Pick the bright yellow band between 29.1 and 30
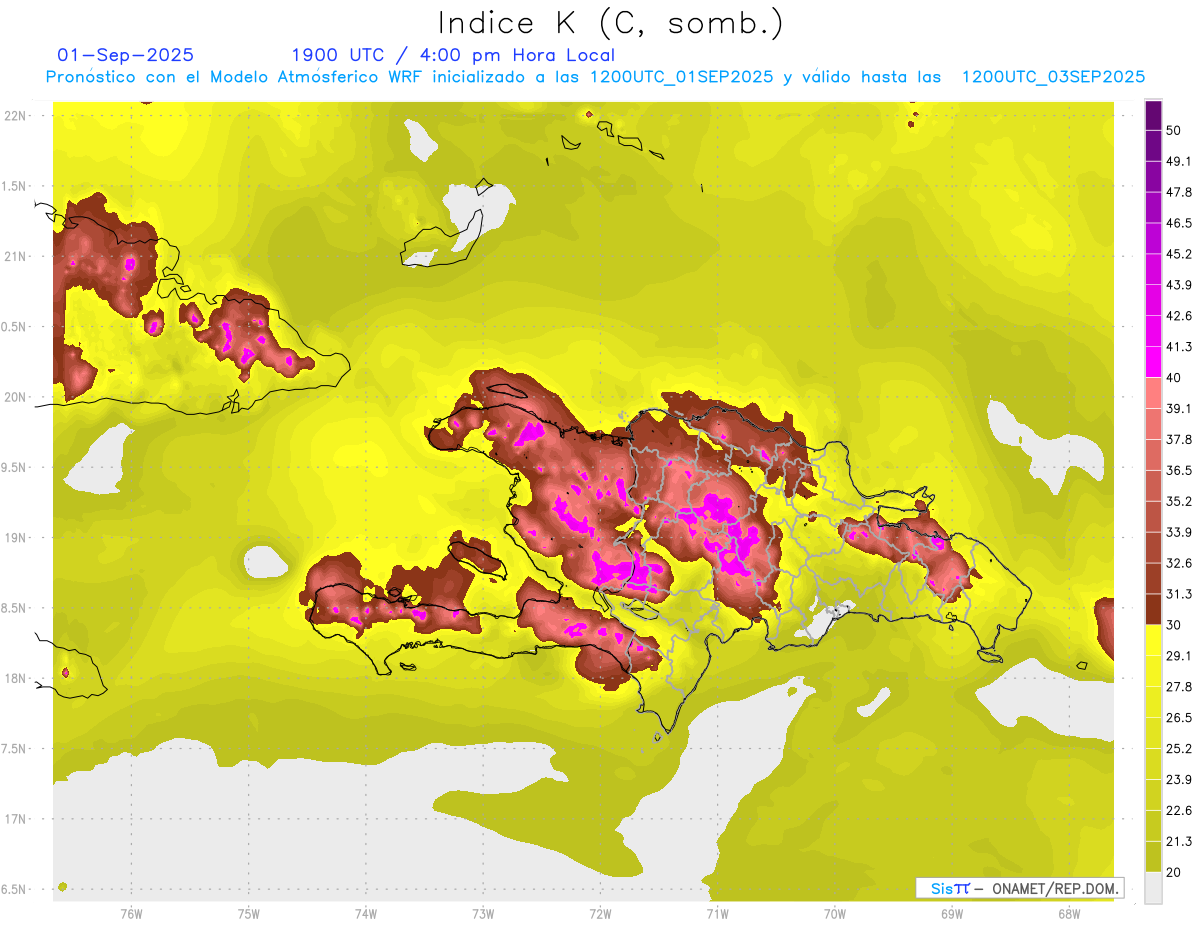Image resolution: width=1200 pixels, height=927 pixels. pos(1153,640)
